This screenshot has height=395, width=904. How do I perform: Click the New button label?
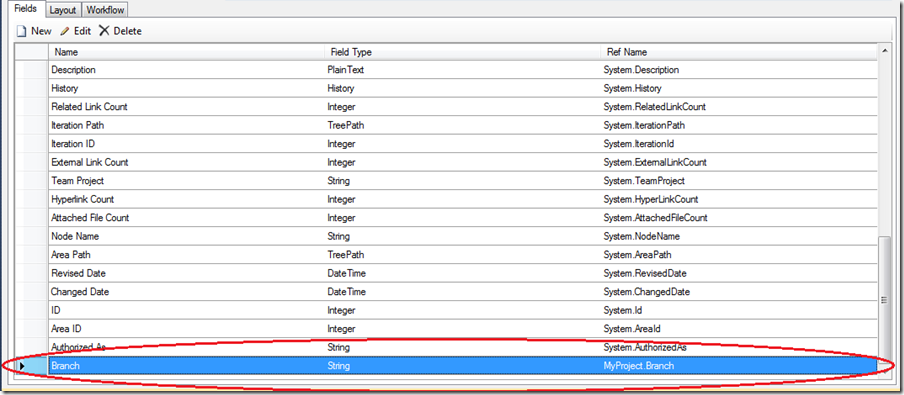41,31
